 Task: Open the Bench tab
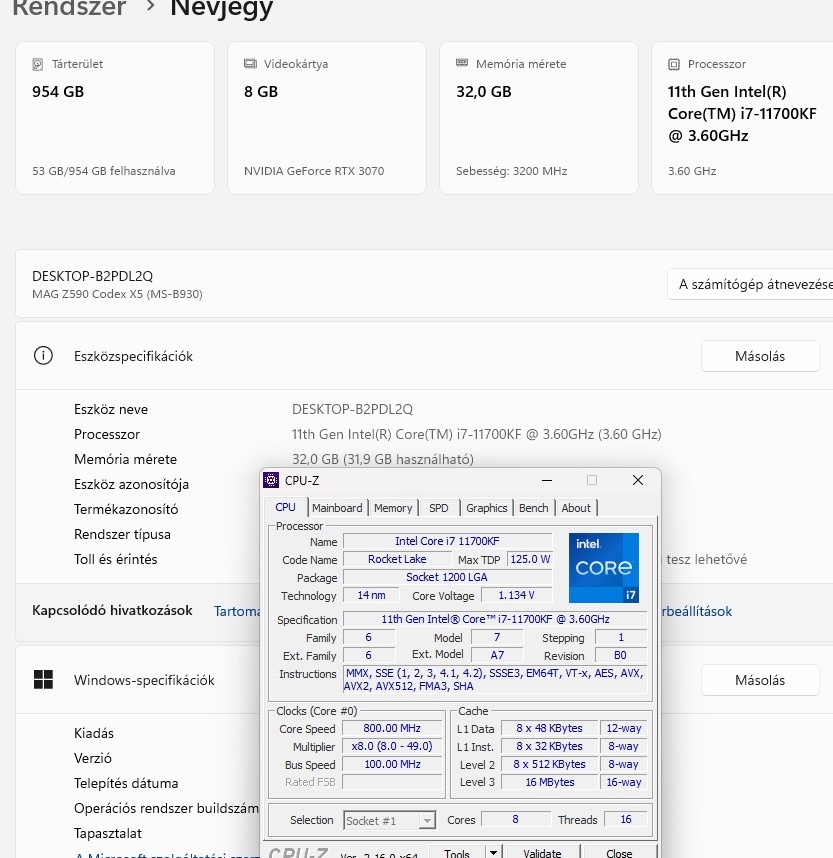533,508
